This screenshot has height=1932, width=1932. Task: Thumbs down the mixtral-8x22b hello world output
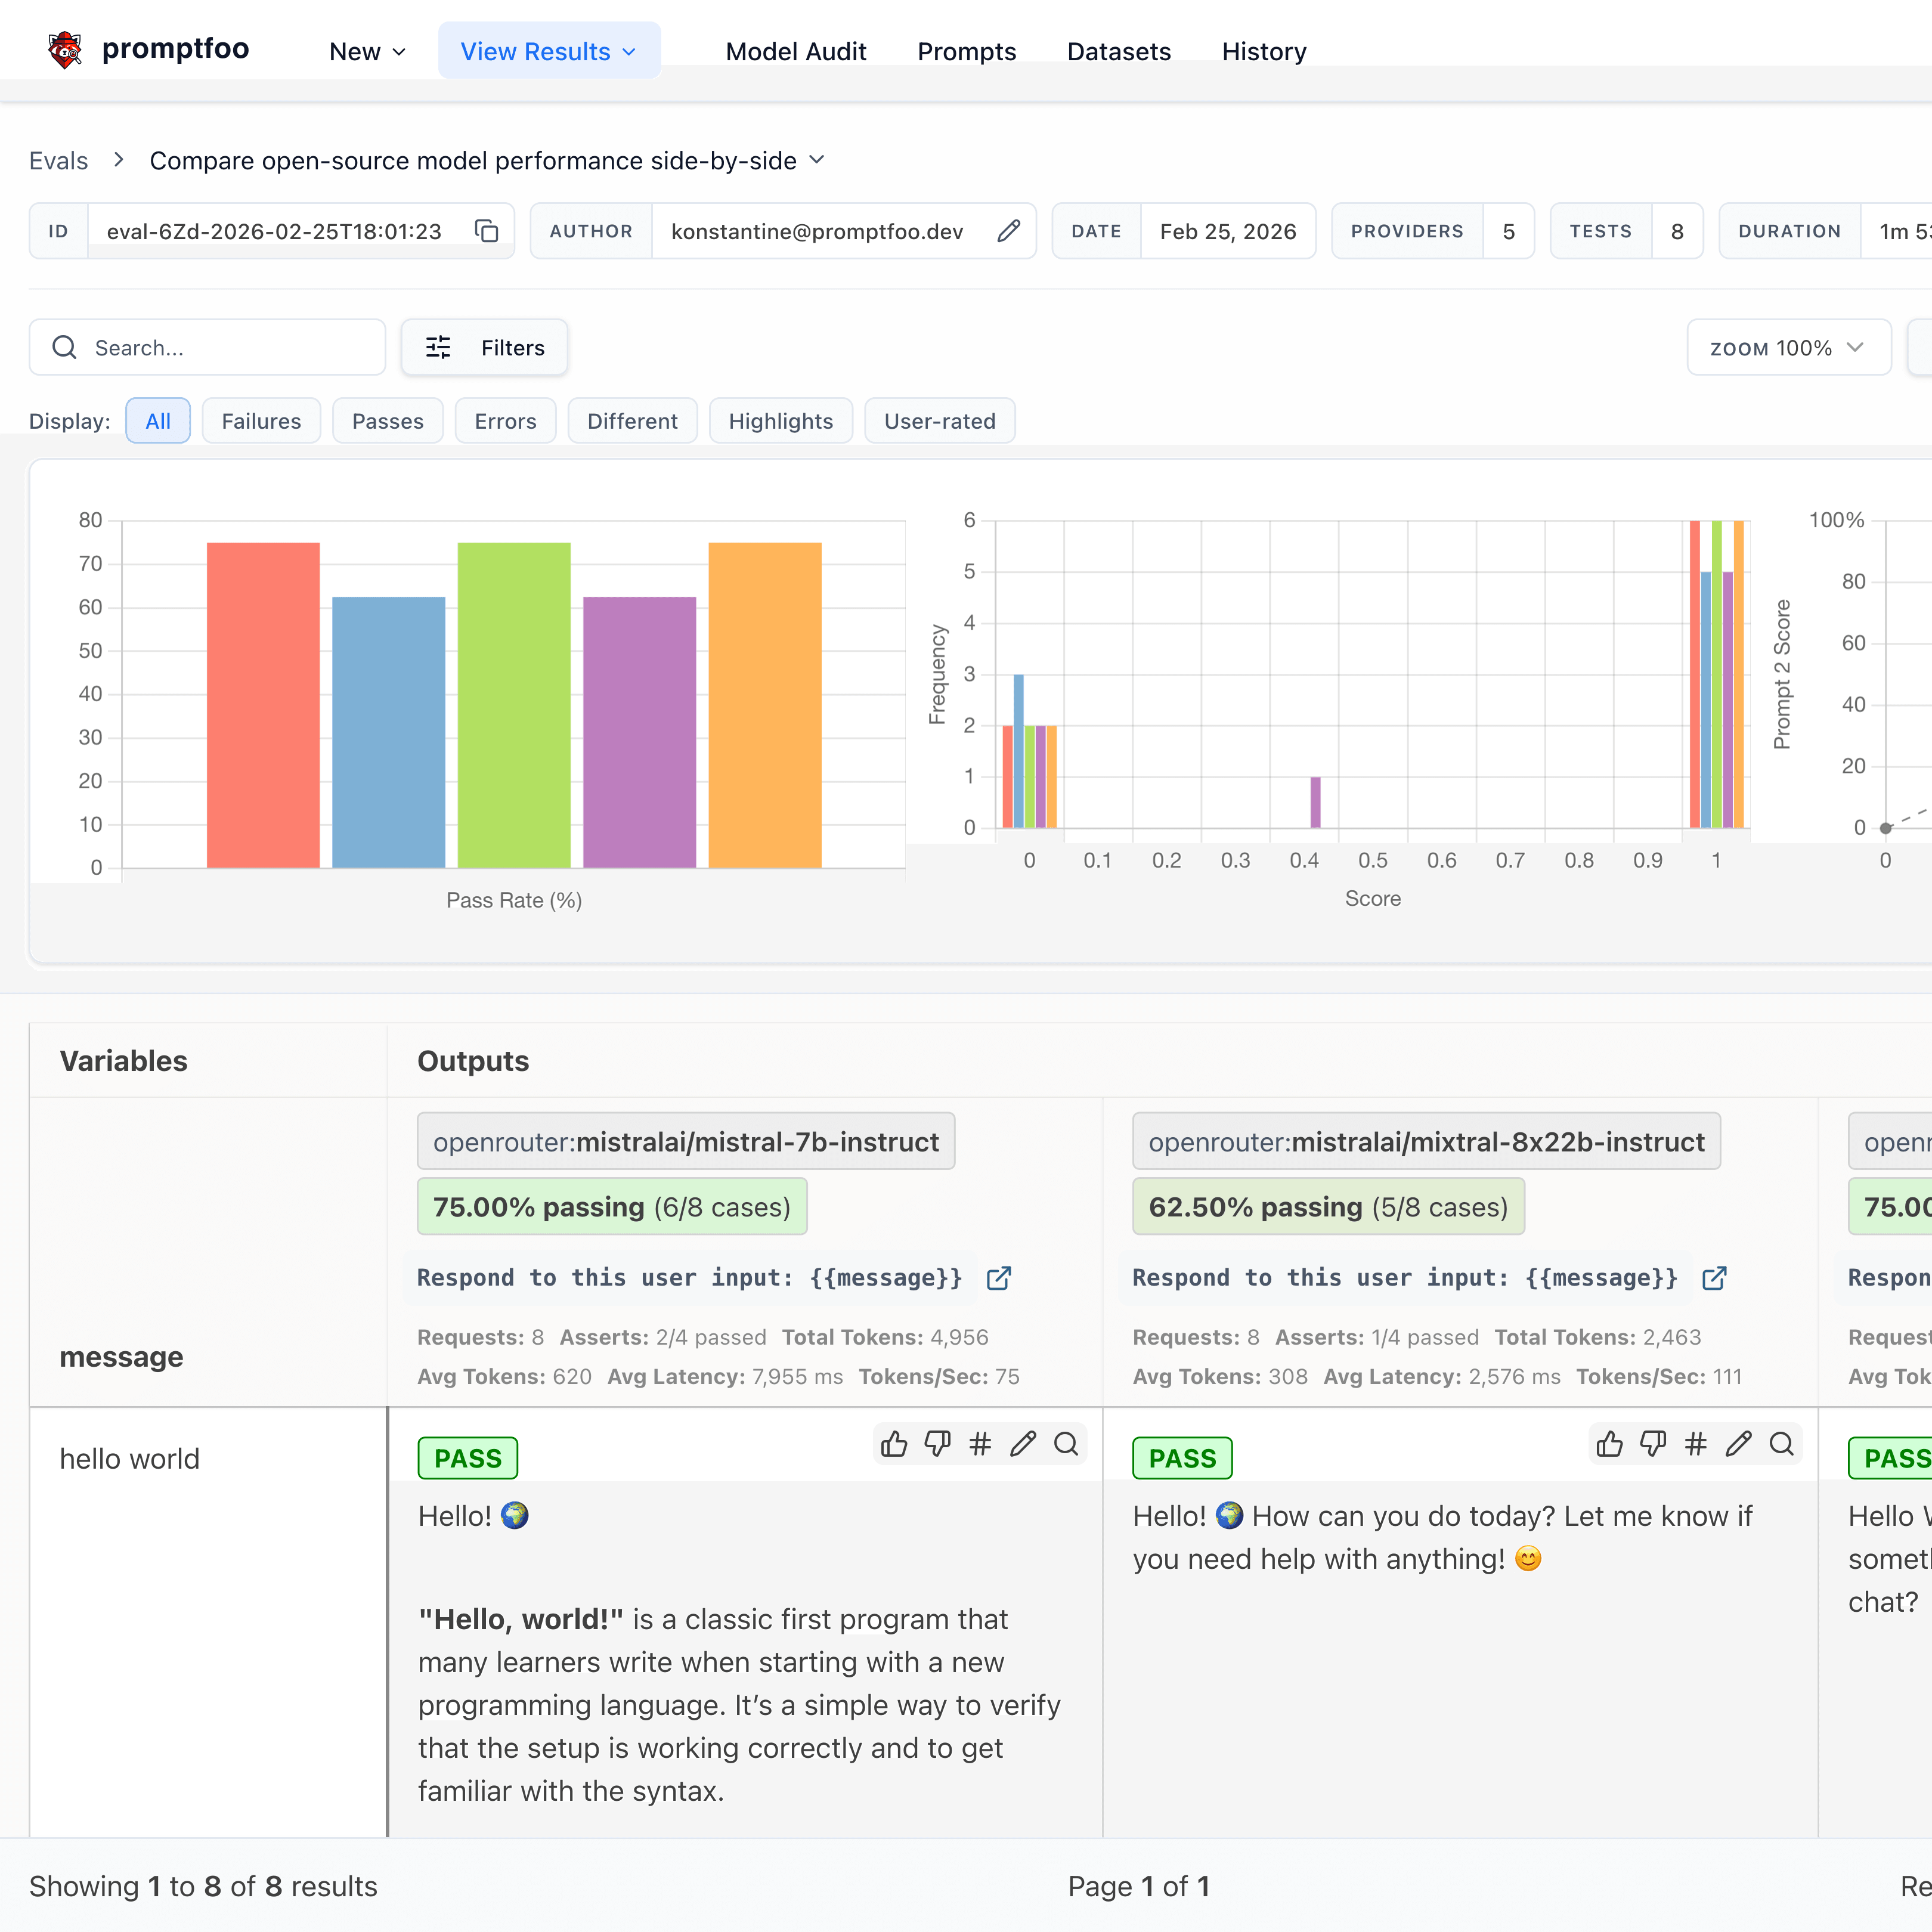1653,1444
